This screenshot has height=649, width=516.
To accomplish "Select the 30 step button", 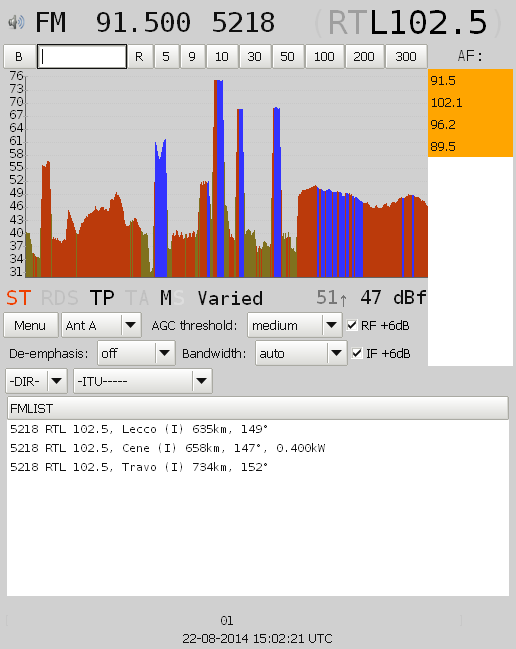I will point(254,56).
